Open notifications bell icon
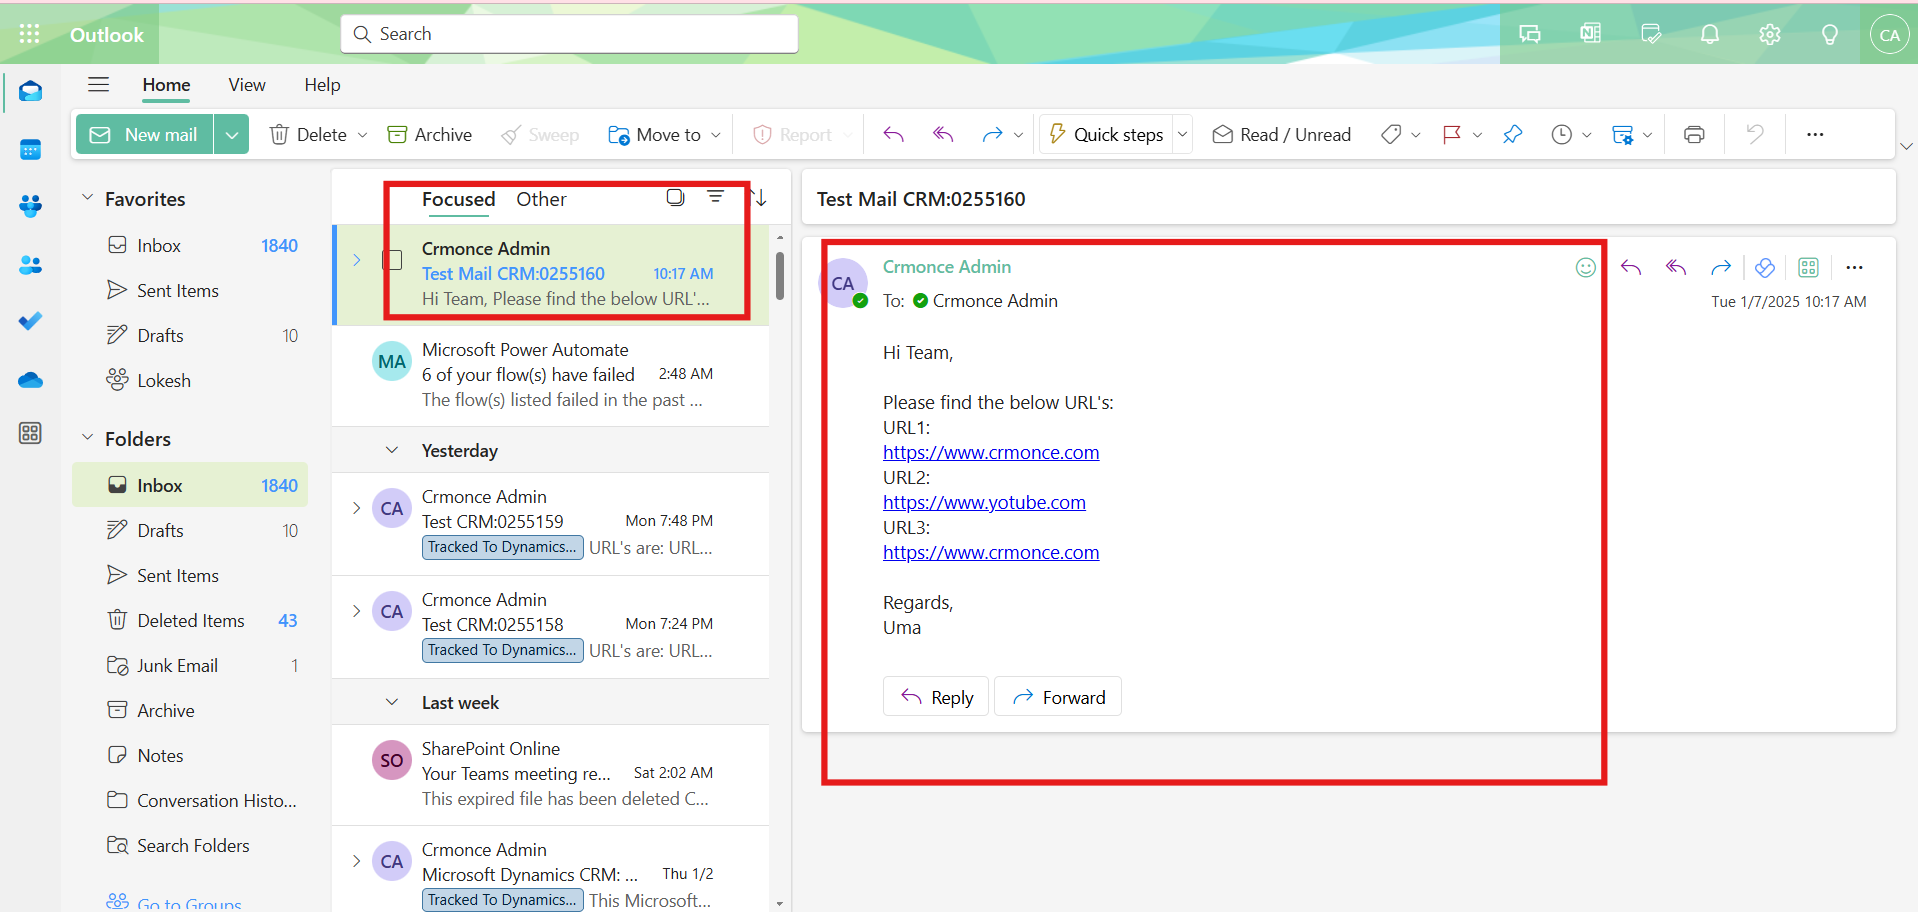1918x912 pixels. (x=1710, y=34)
